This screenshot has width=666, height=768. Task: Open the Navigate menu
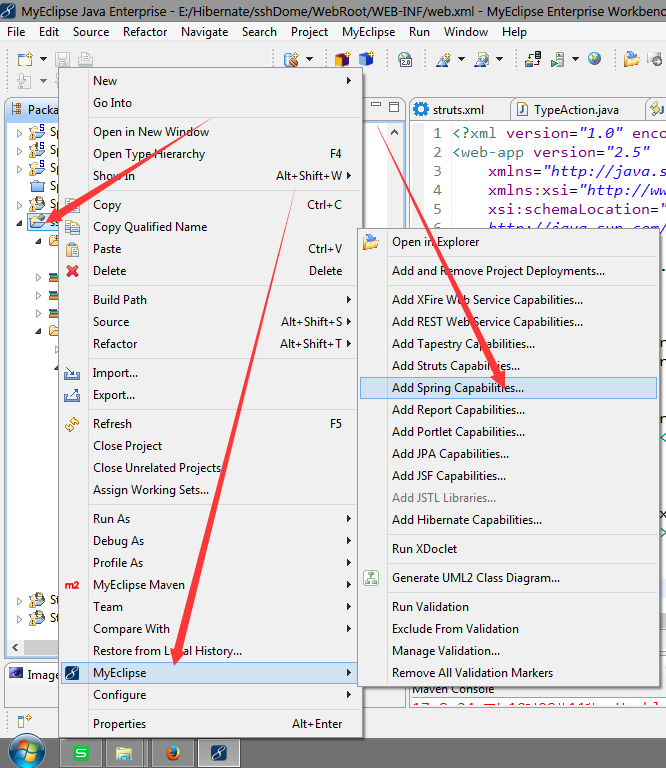(x=205, y=32)
